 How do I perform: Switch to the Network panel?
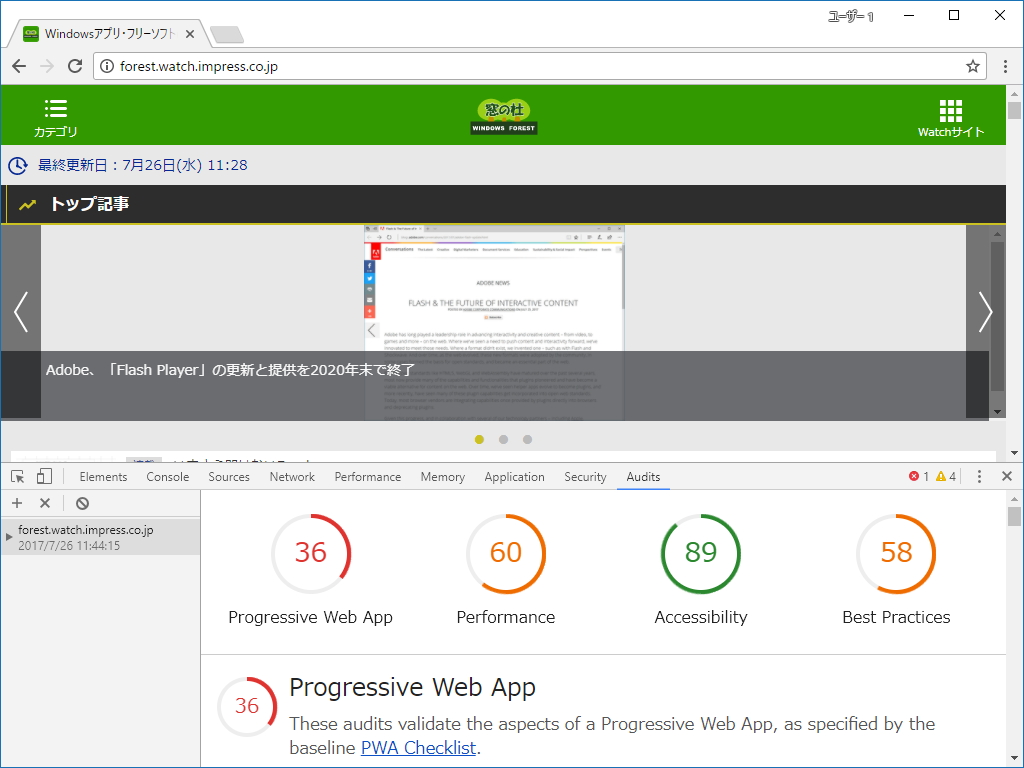[x=291, y=477]
